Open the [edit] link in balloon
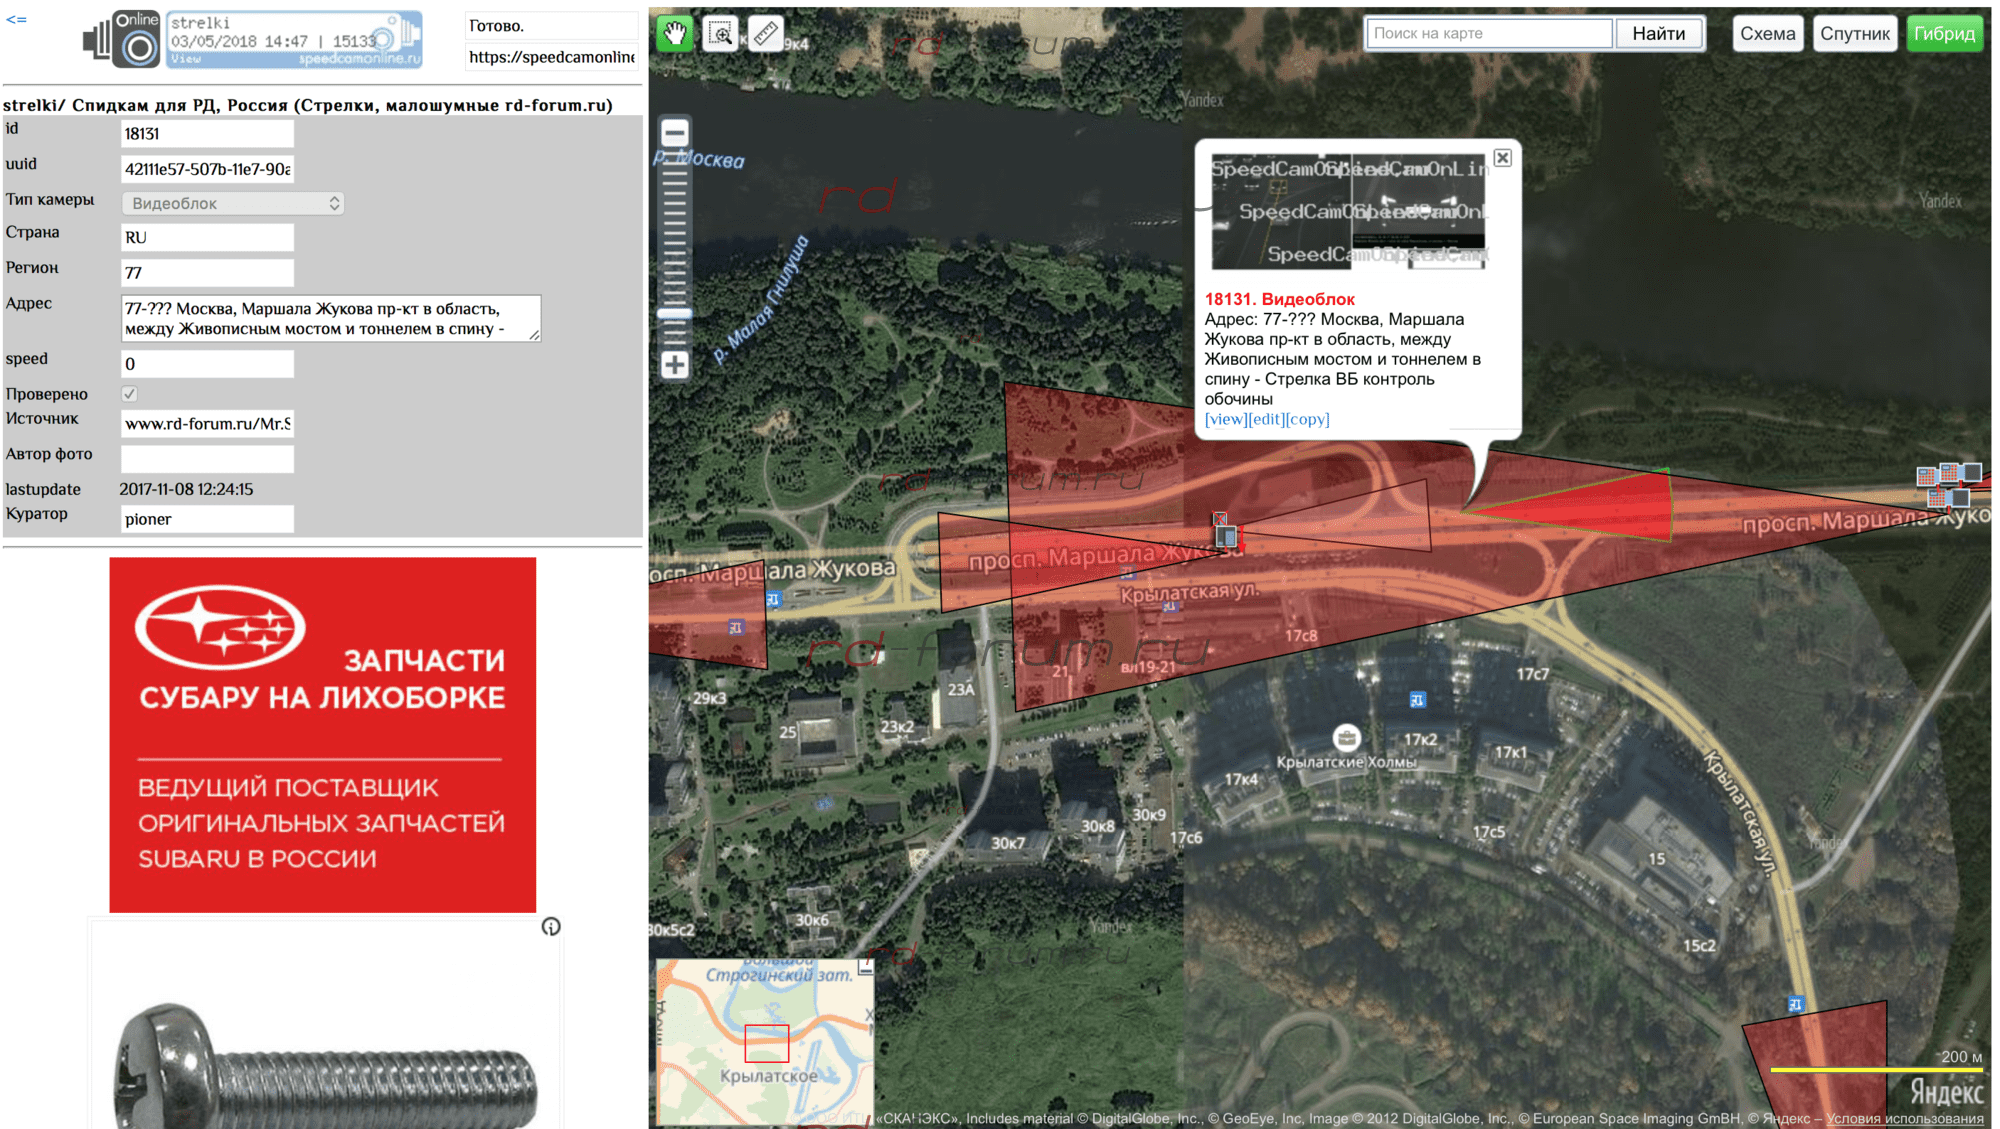The image size is (2000, 1129). tap(1266, 419)
